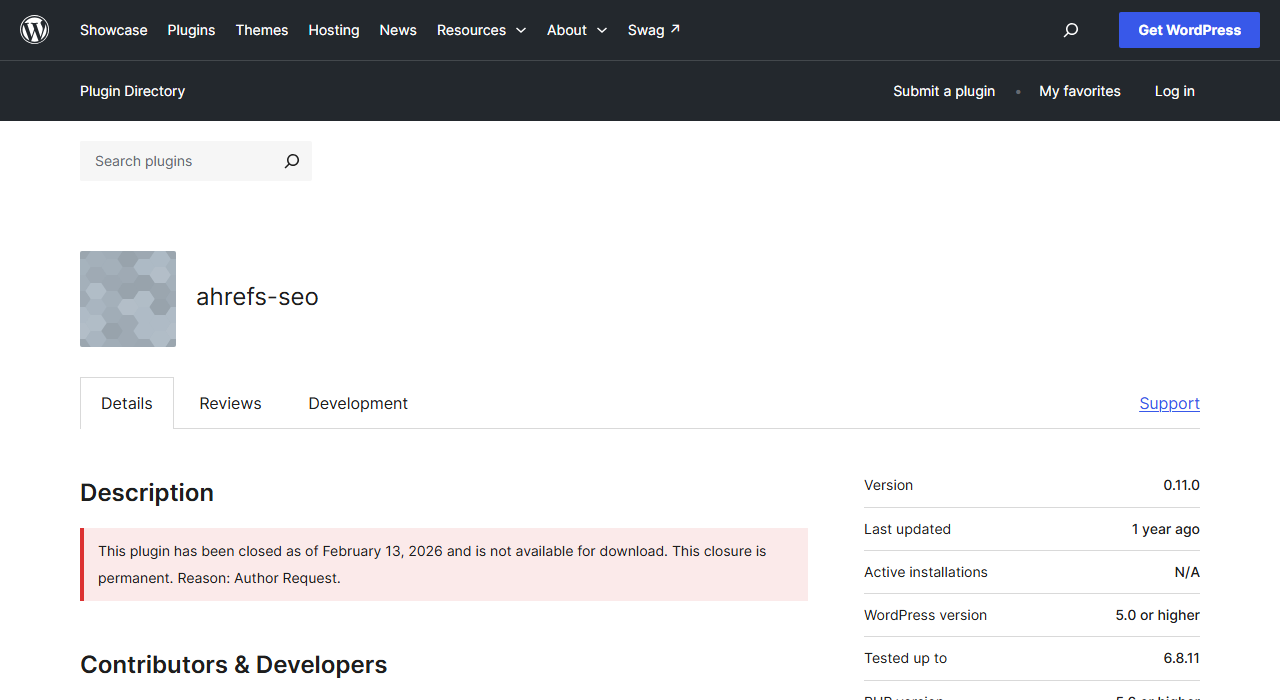This screenshot has width=1280, height=700.
Task: Expand the Resources dropdown menu
Action: click(x=481, y=30)
